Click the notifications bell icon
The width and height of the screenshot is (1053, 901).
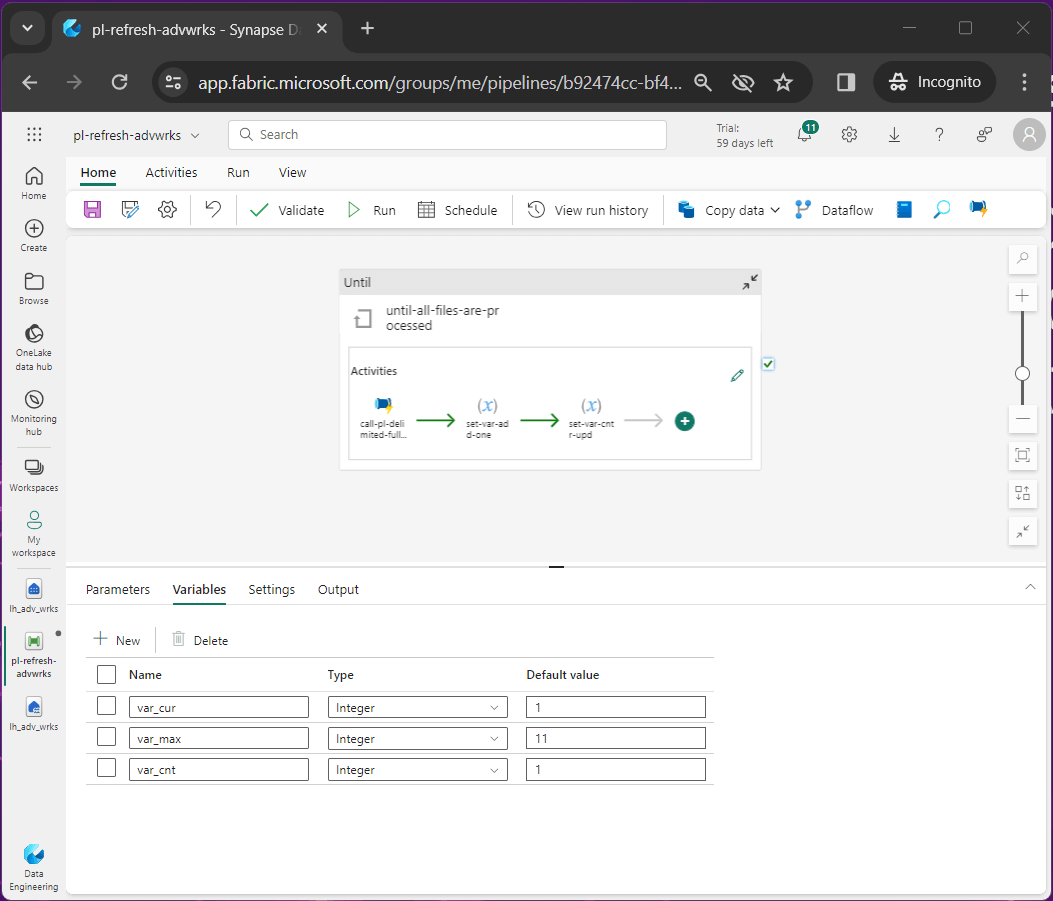[805, 135]
